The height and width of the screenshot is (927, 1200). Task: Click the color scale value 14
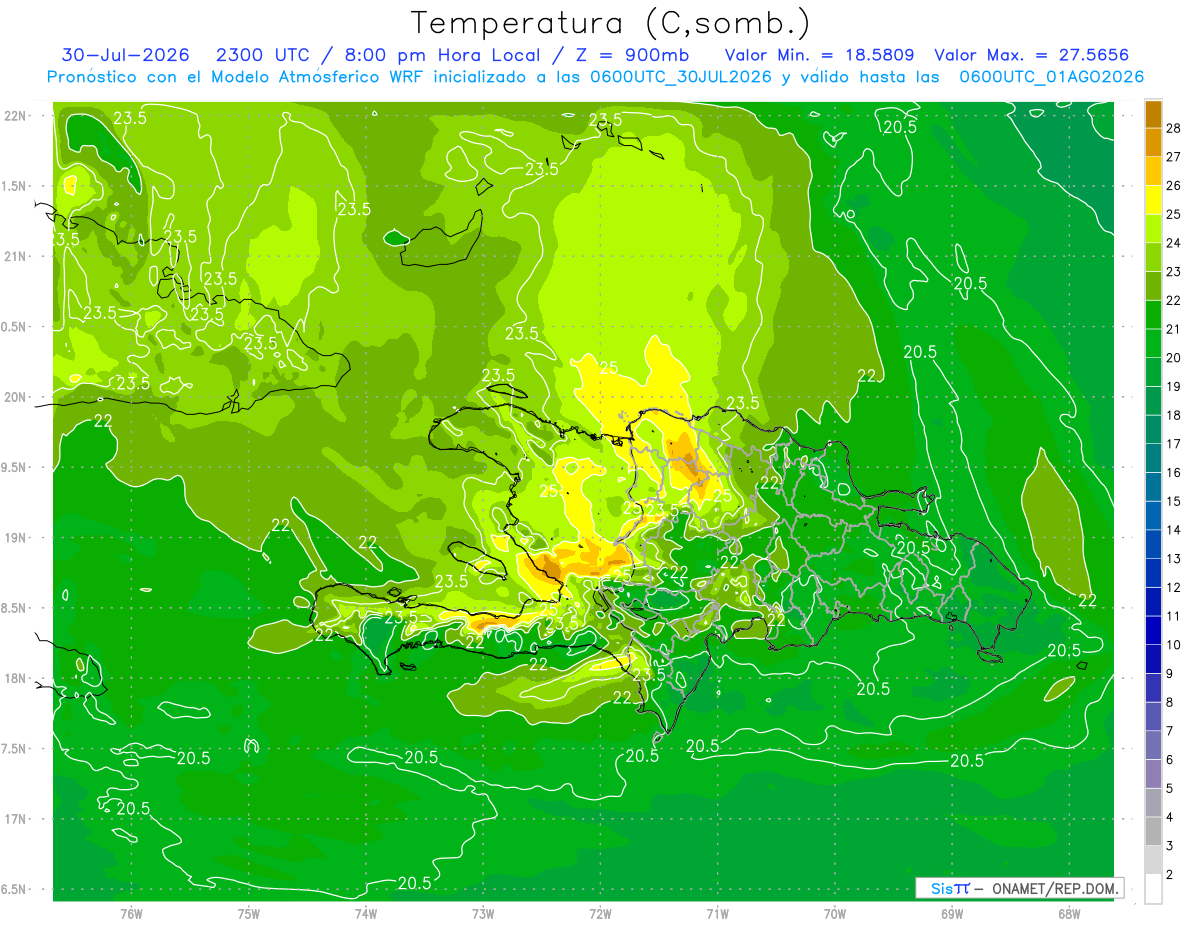click(x=1174, y=530)
